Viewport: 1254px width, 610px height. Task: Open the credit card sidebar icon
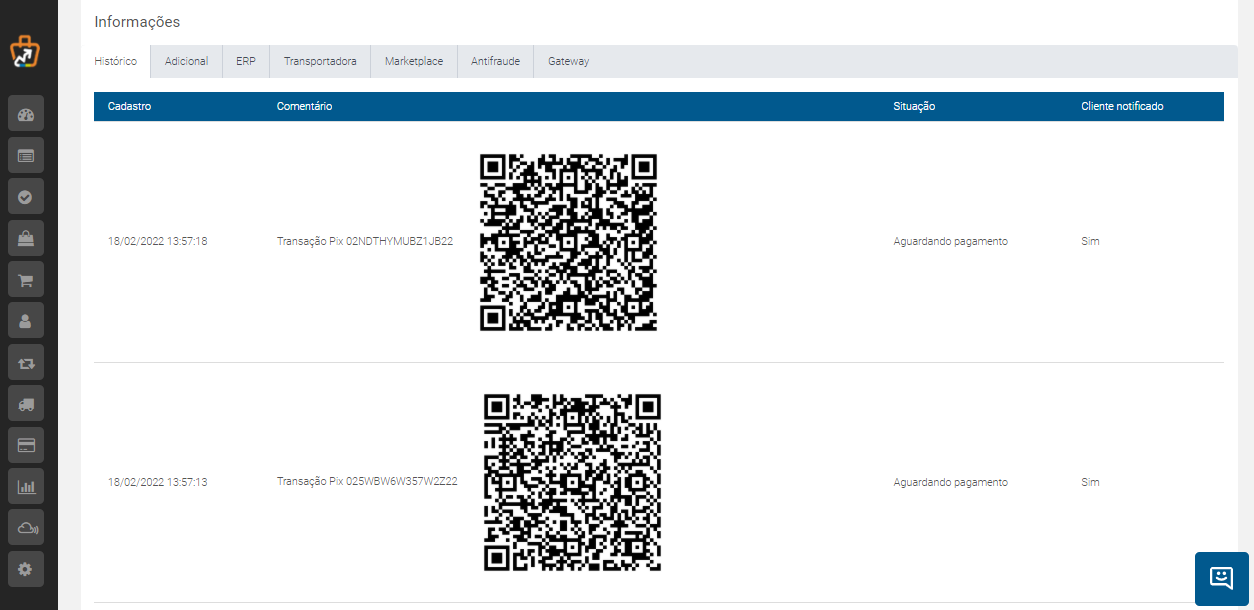[x=26, y=444]
